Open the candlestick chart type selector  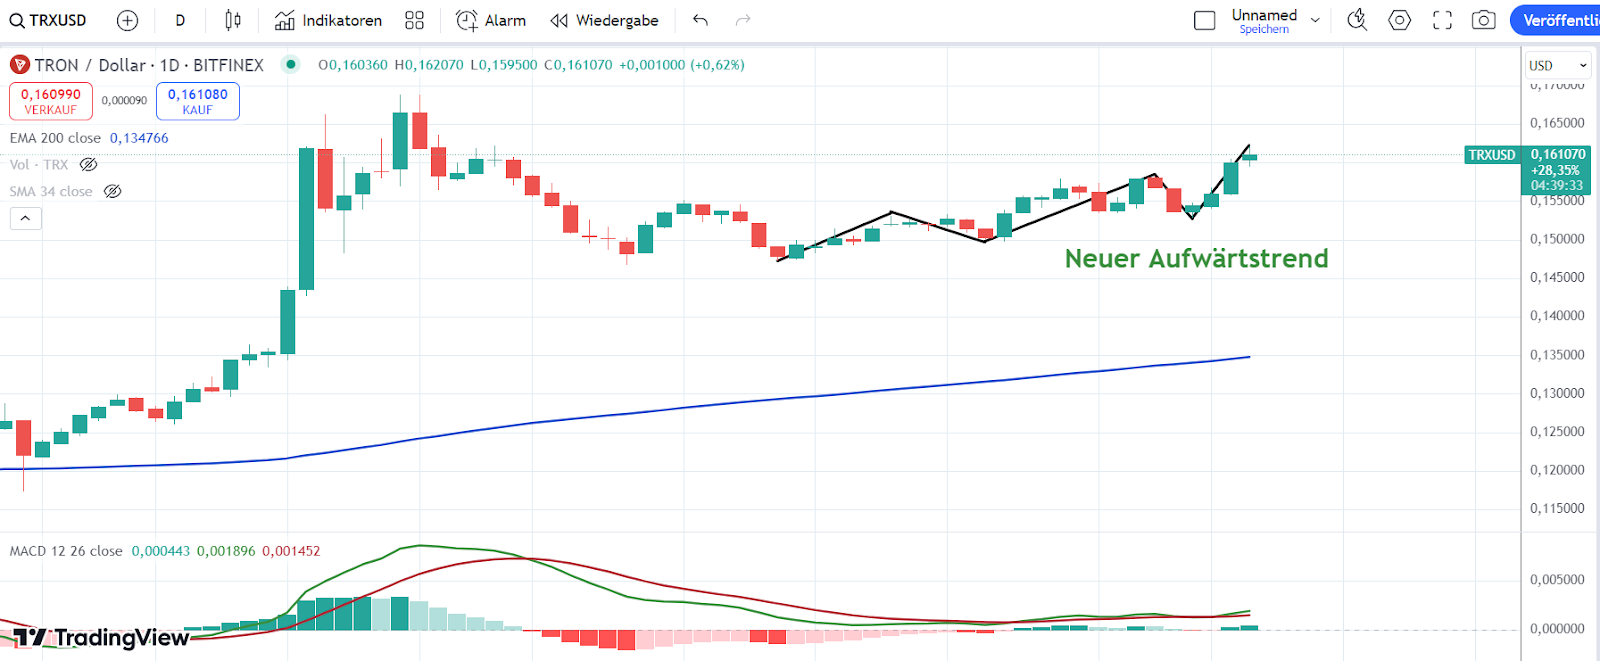click(233, 20)
